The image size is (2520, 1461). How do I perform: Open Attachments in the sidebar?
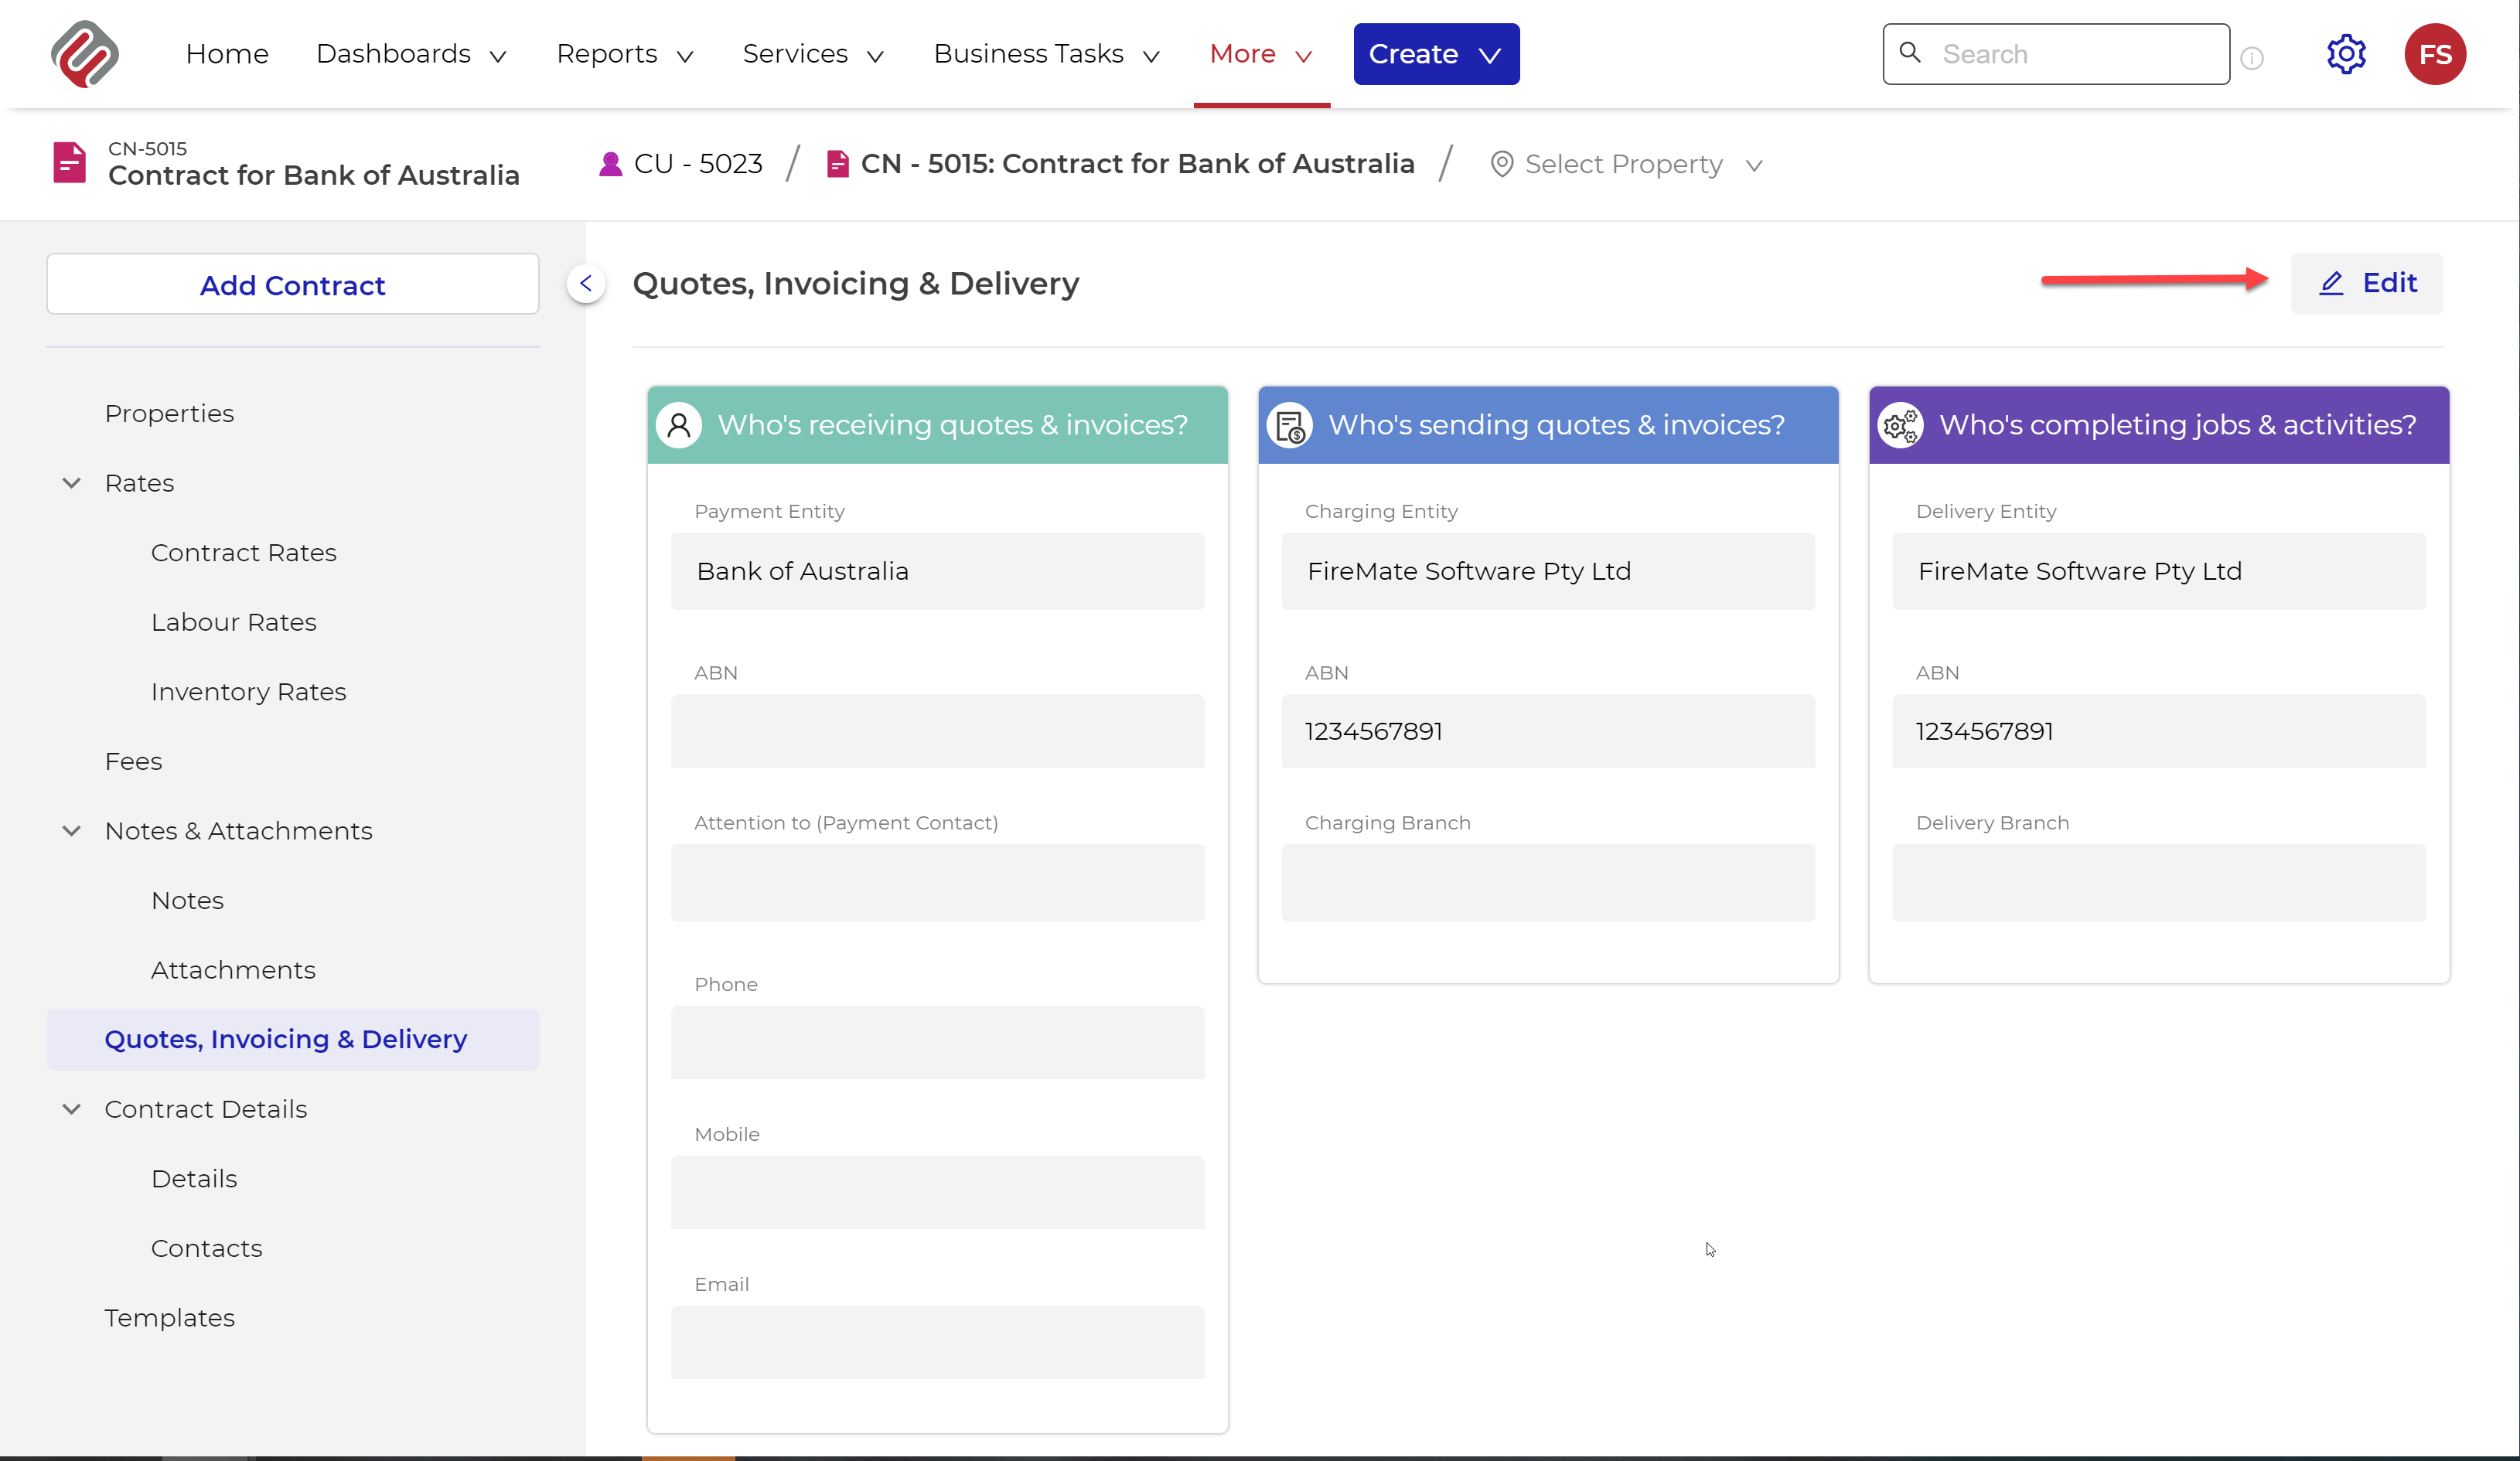click(233, 970)
